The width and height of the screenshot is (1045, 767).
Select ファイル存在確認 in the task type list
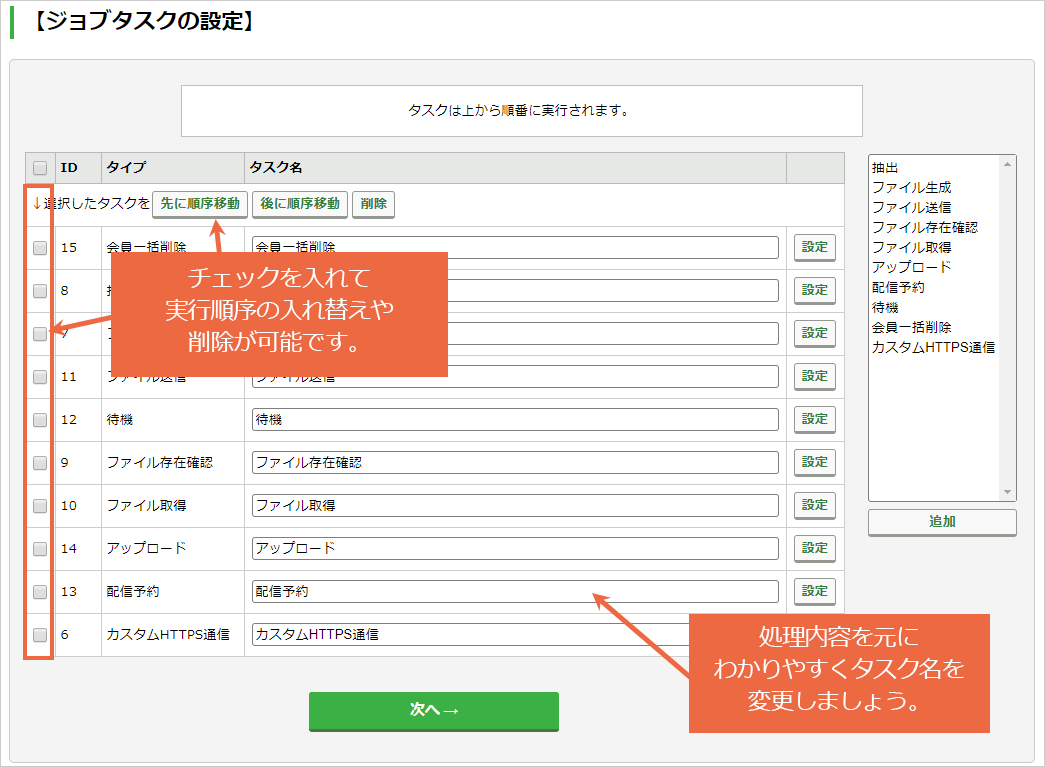pos(925,228)
